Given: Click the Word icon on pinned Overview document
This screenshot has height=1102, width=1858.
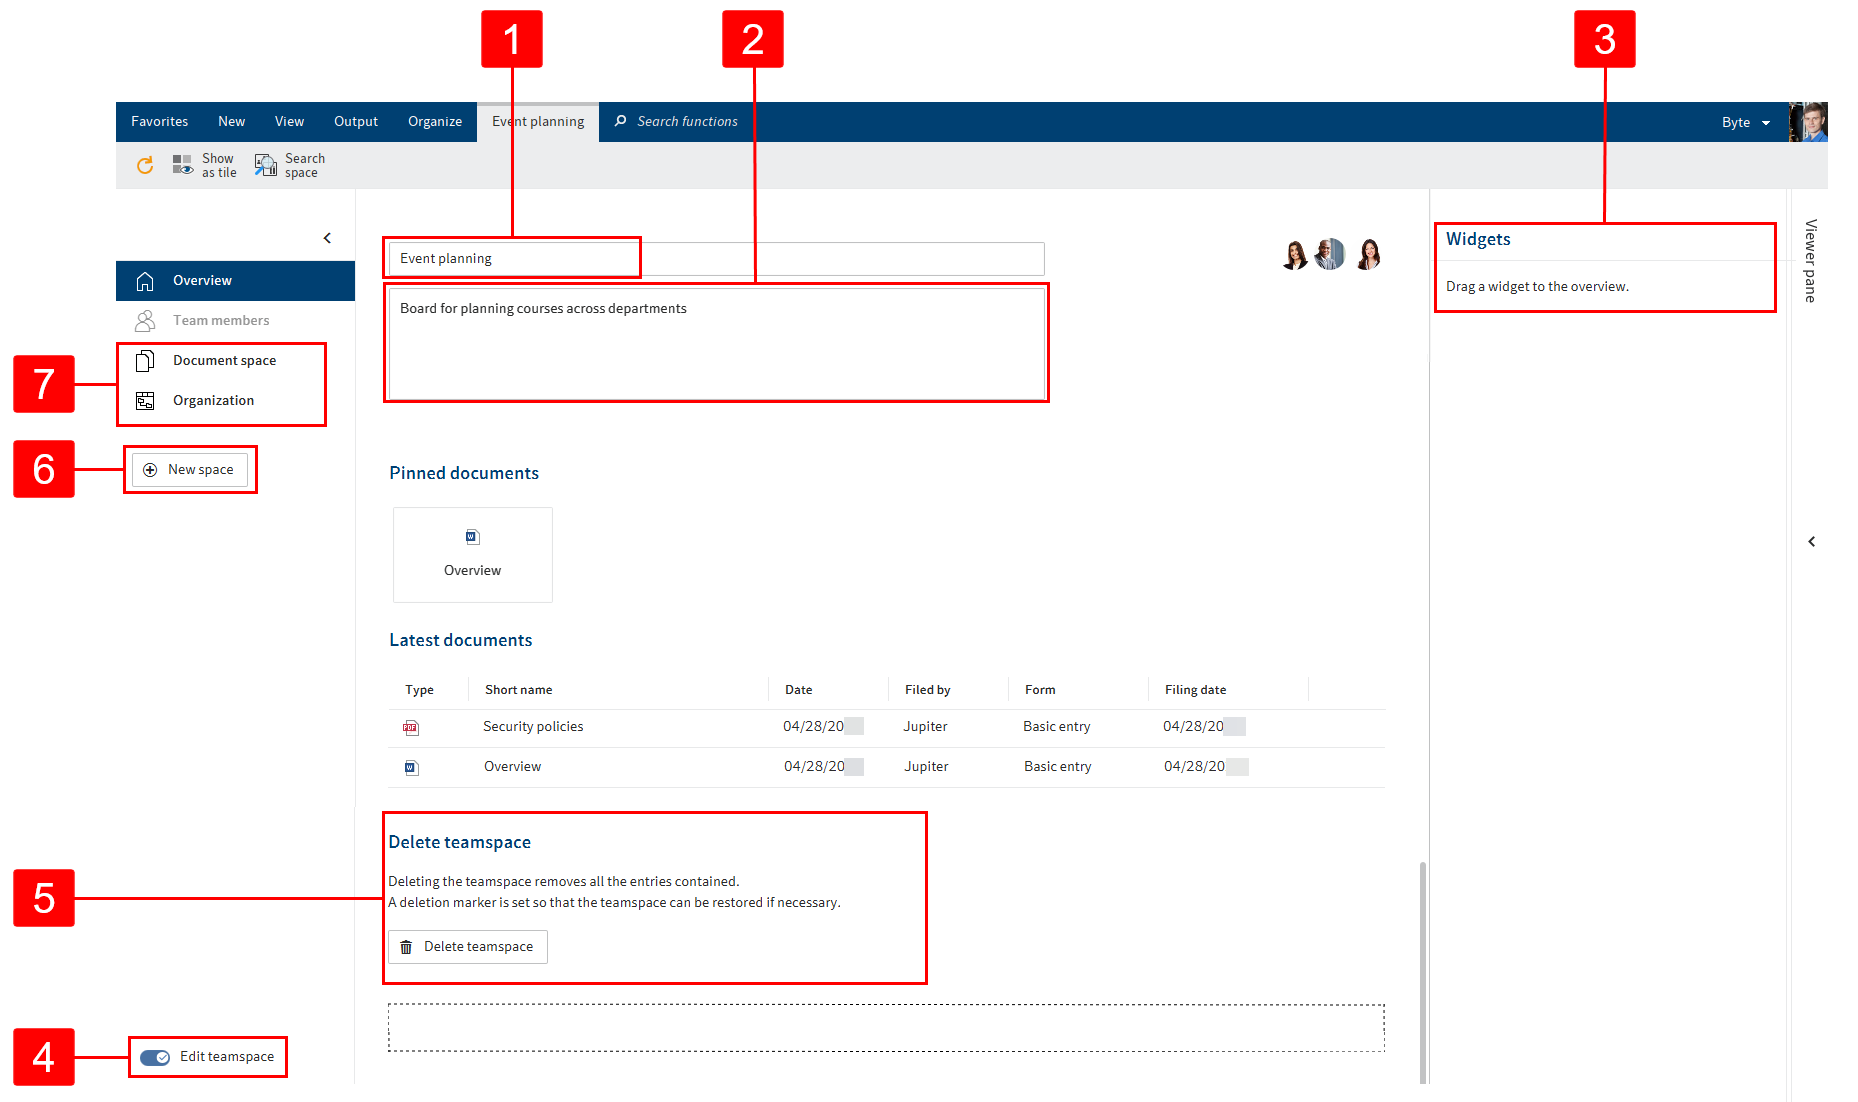Looking at the screenshot, I should [x=472, y=536].
